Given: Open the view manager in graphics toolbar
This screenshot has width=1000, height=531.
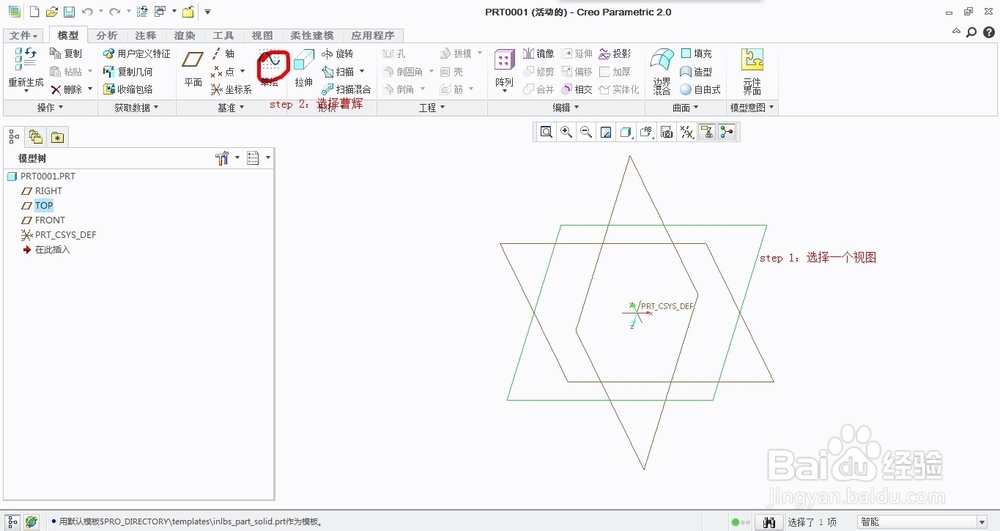Looking at the screenshot, I should point(666,132).
